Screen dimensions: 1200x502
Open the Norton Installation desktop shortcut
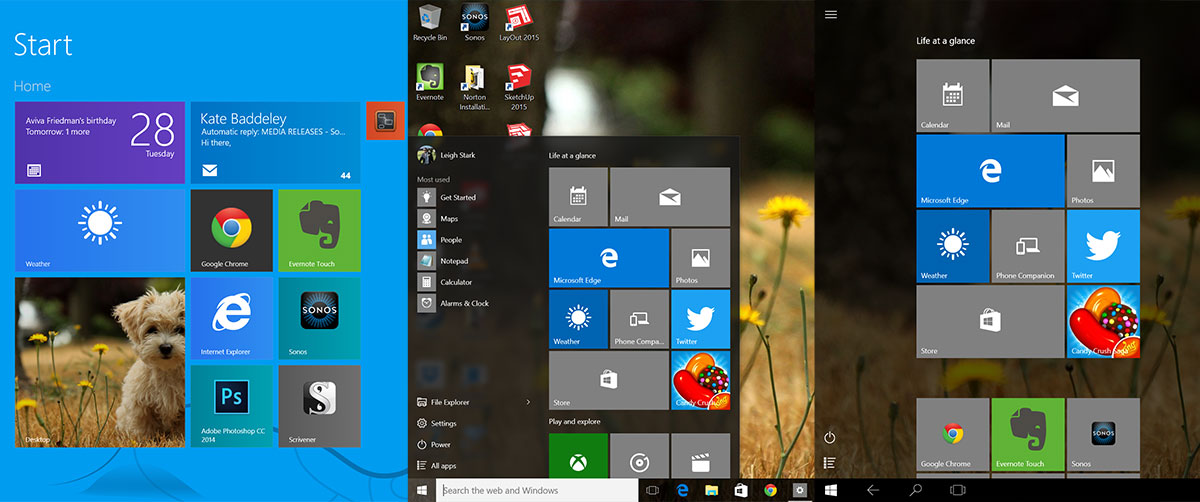(474, 87)
